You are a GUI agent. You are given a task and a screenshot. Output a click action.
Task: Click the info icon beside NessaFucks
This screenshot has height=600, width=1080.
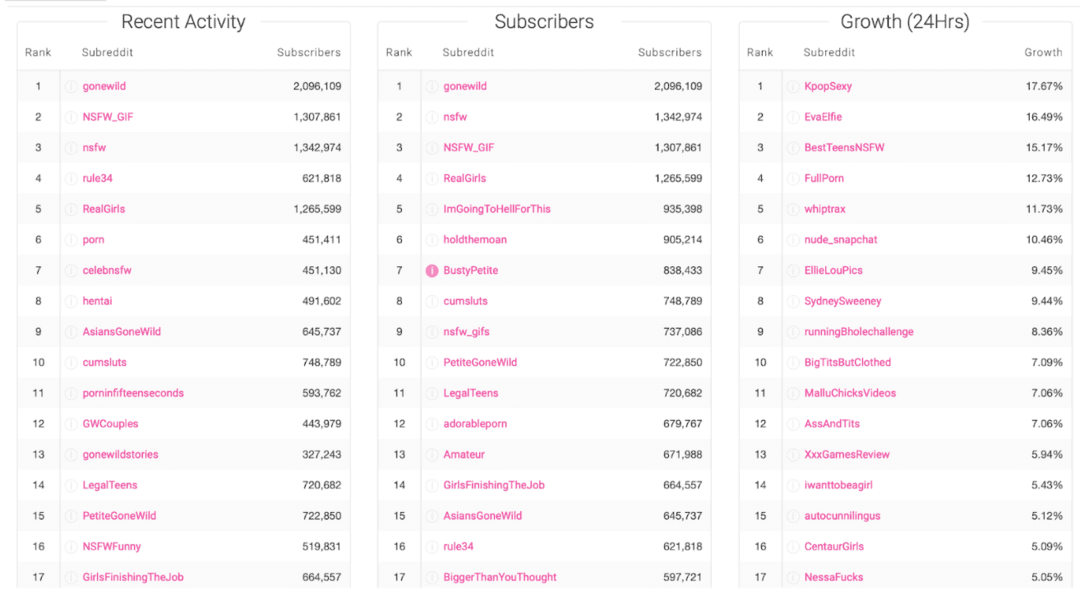(x=795, y=577)
